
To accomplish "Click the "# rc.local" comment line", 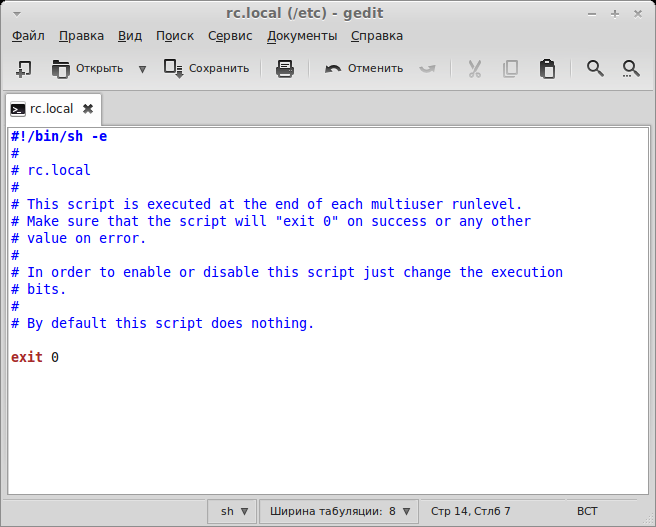I will click(x=51, y=170).
